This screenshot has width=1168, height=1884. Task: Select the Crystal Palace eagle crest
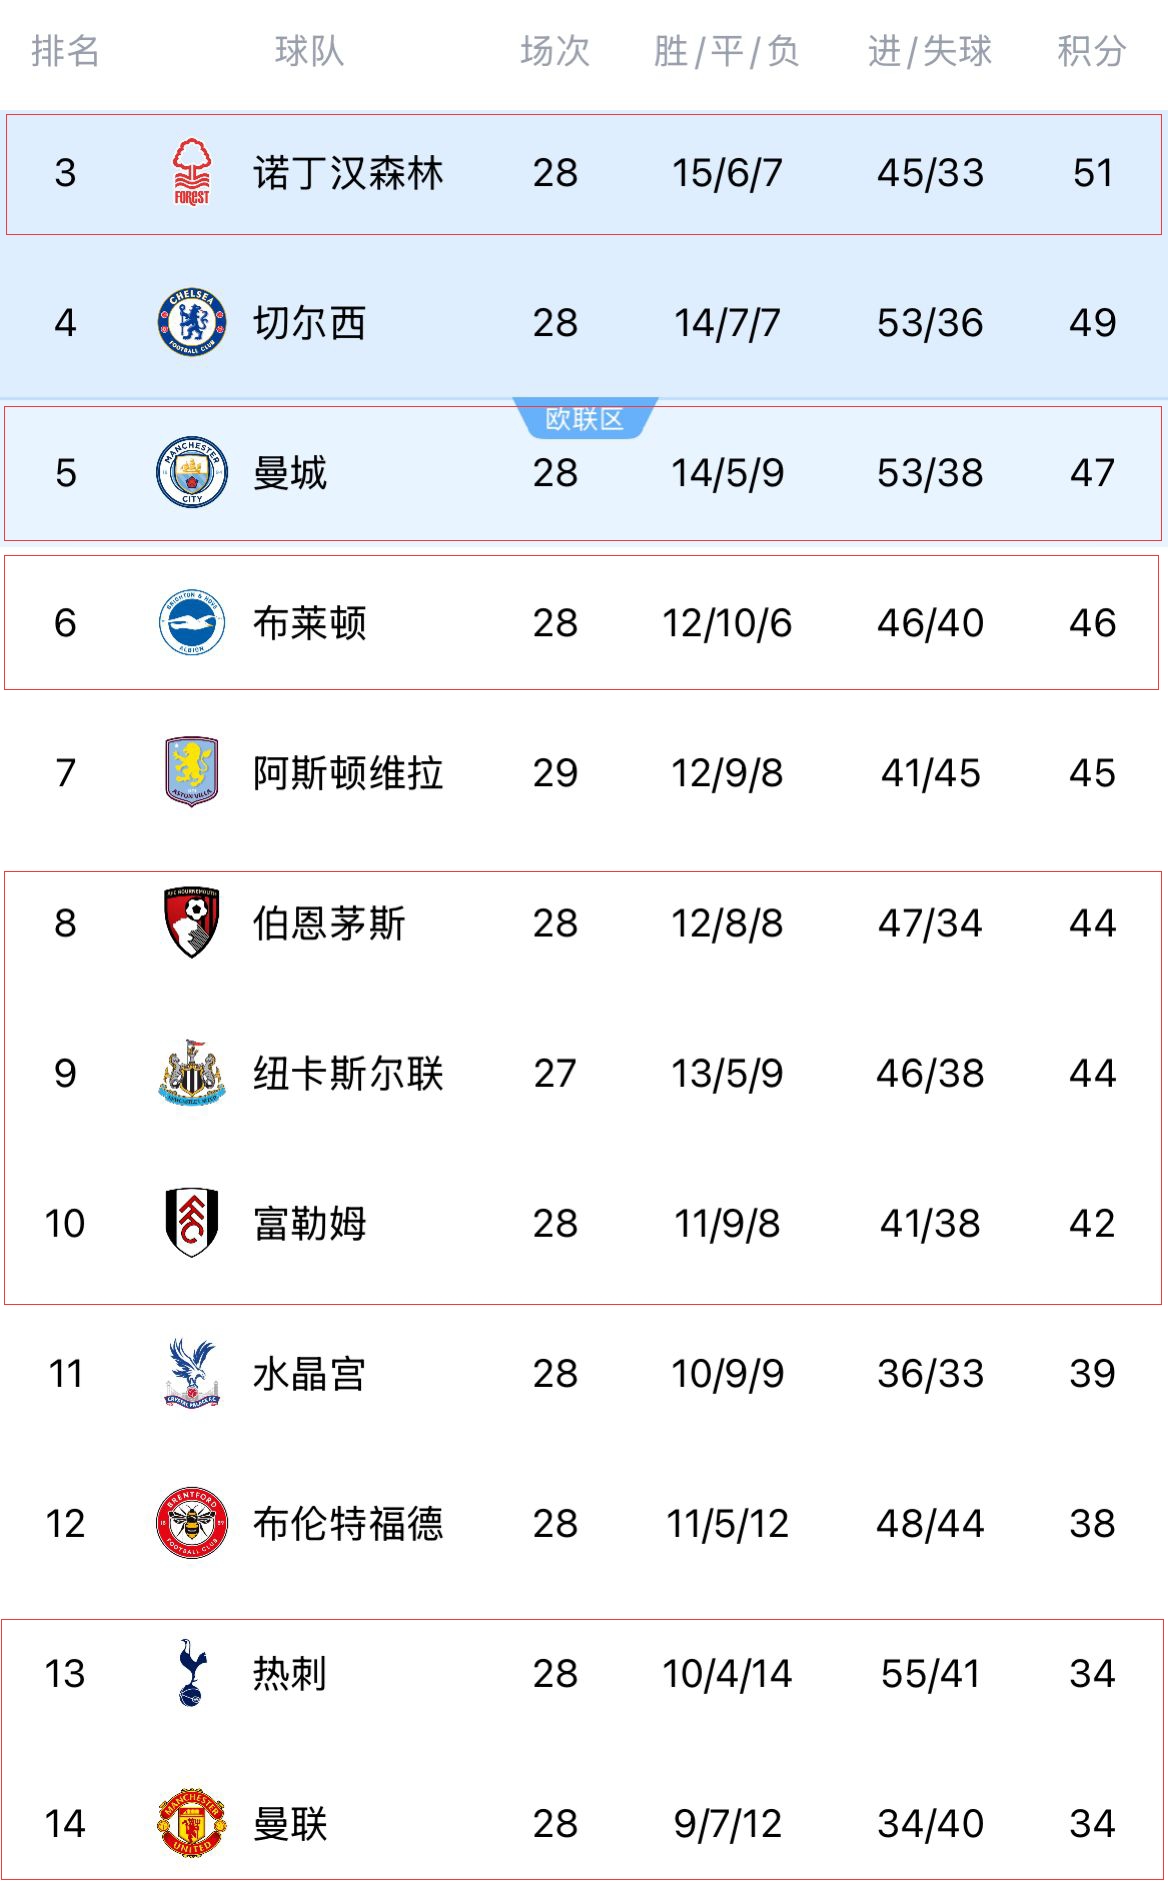pos(192,1373)
